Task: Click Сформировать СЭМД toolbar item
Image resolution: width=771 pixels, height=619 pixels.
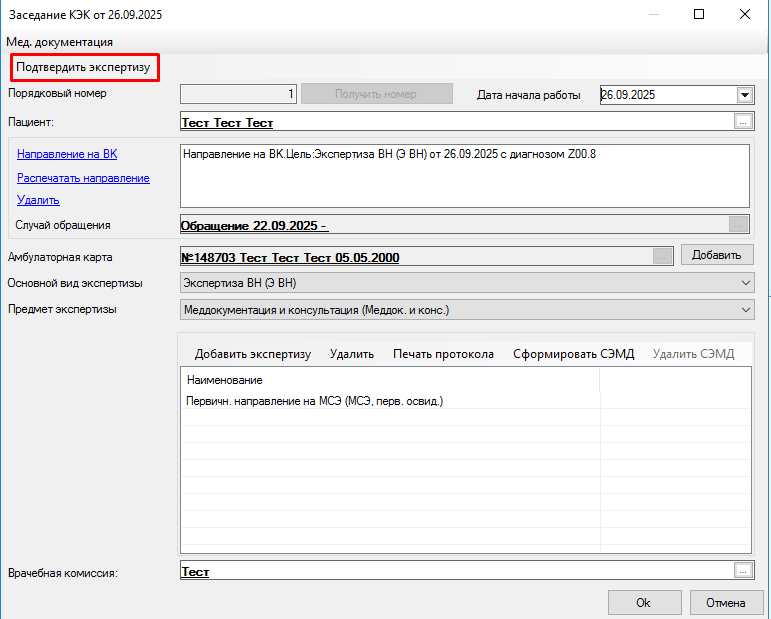Action: [x=573, y=354]
